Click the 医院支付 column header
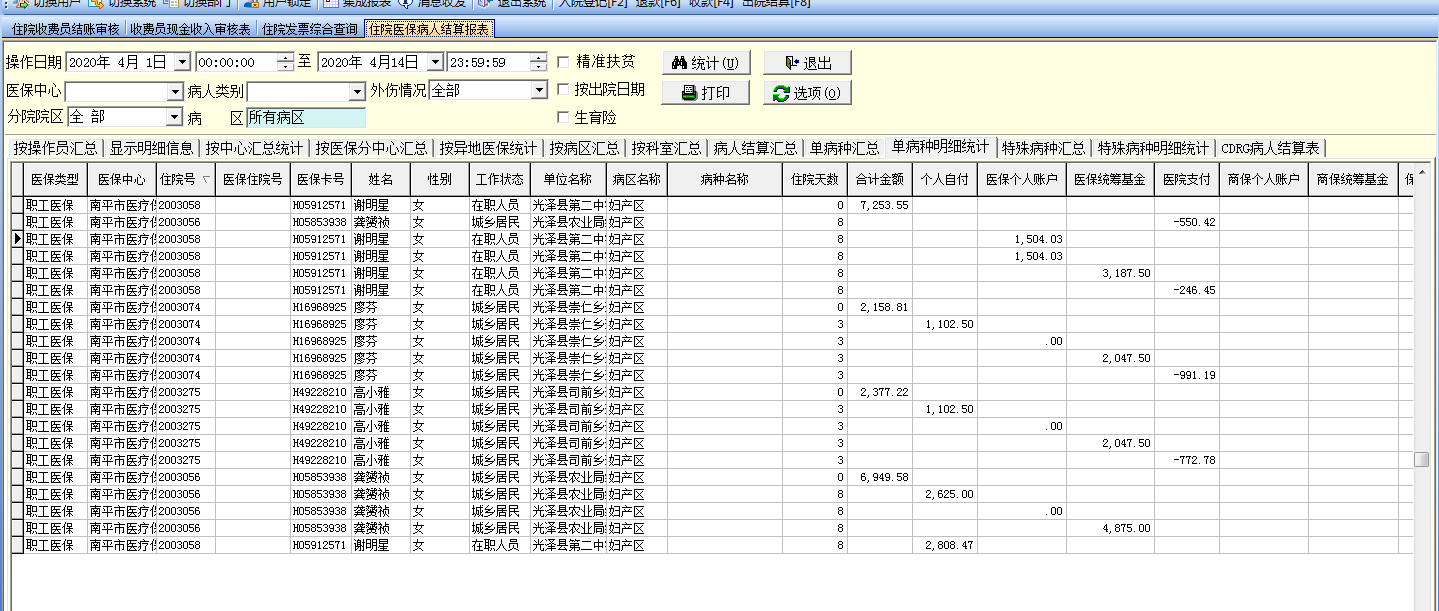Viewport: 1439px width, 611px height. 1187,180
